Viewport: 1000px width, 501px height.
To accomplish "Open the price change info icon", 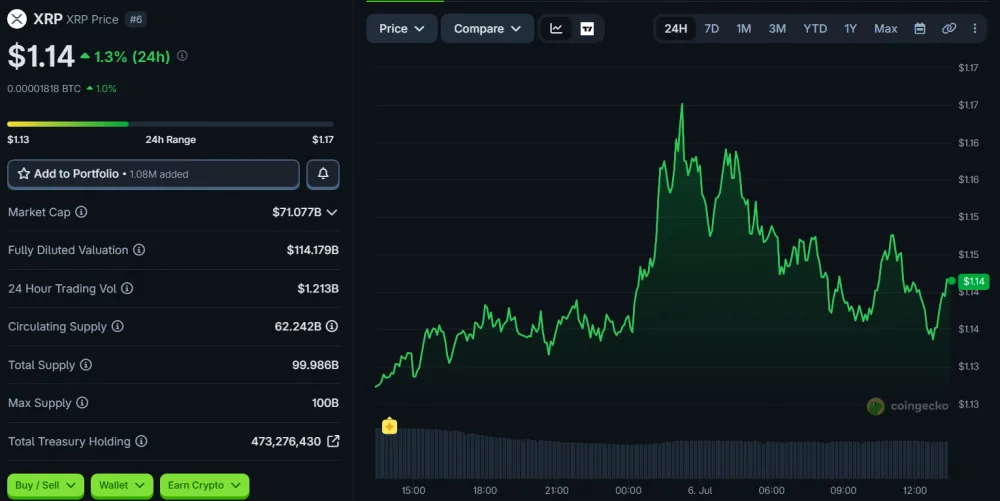I will [x=182, y=56].
